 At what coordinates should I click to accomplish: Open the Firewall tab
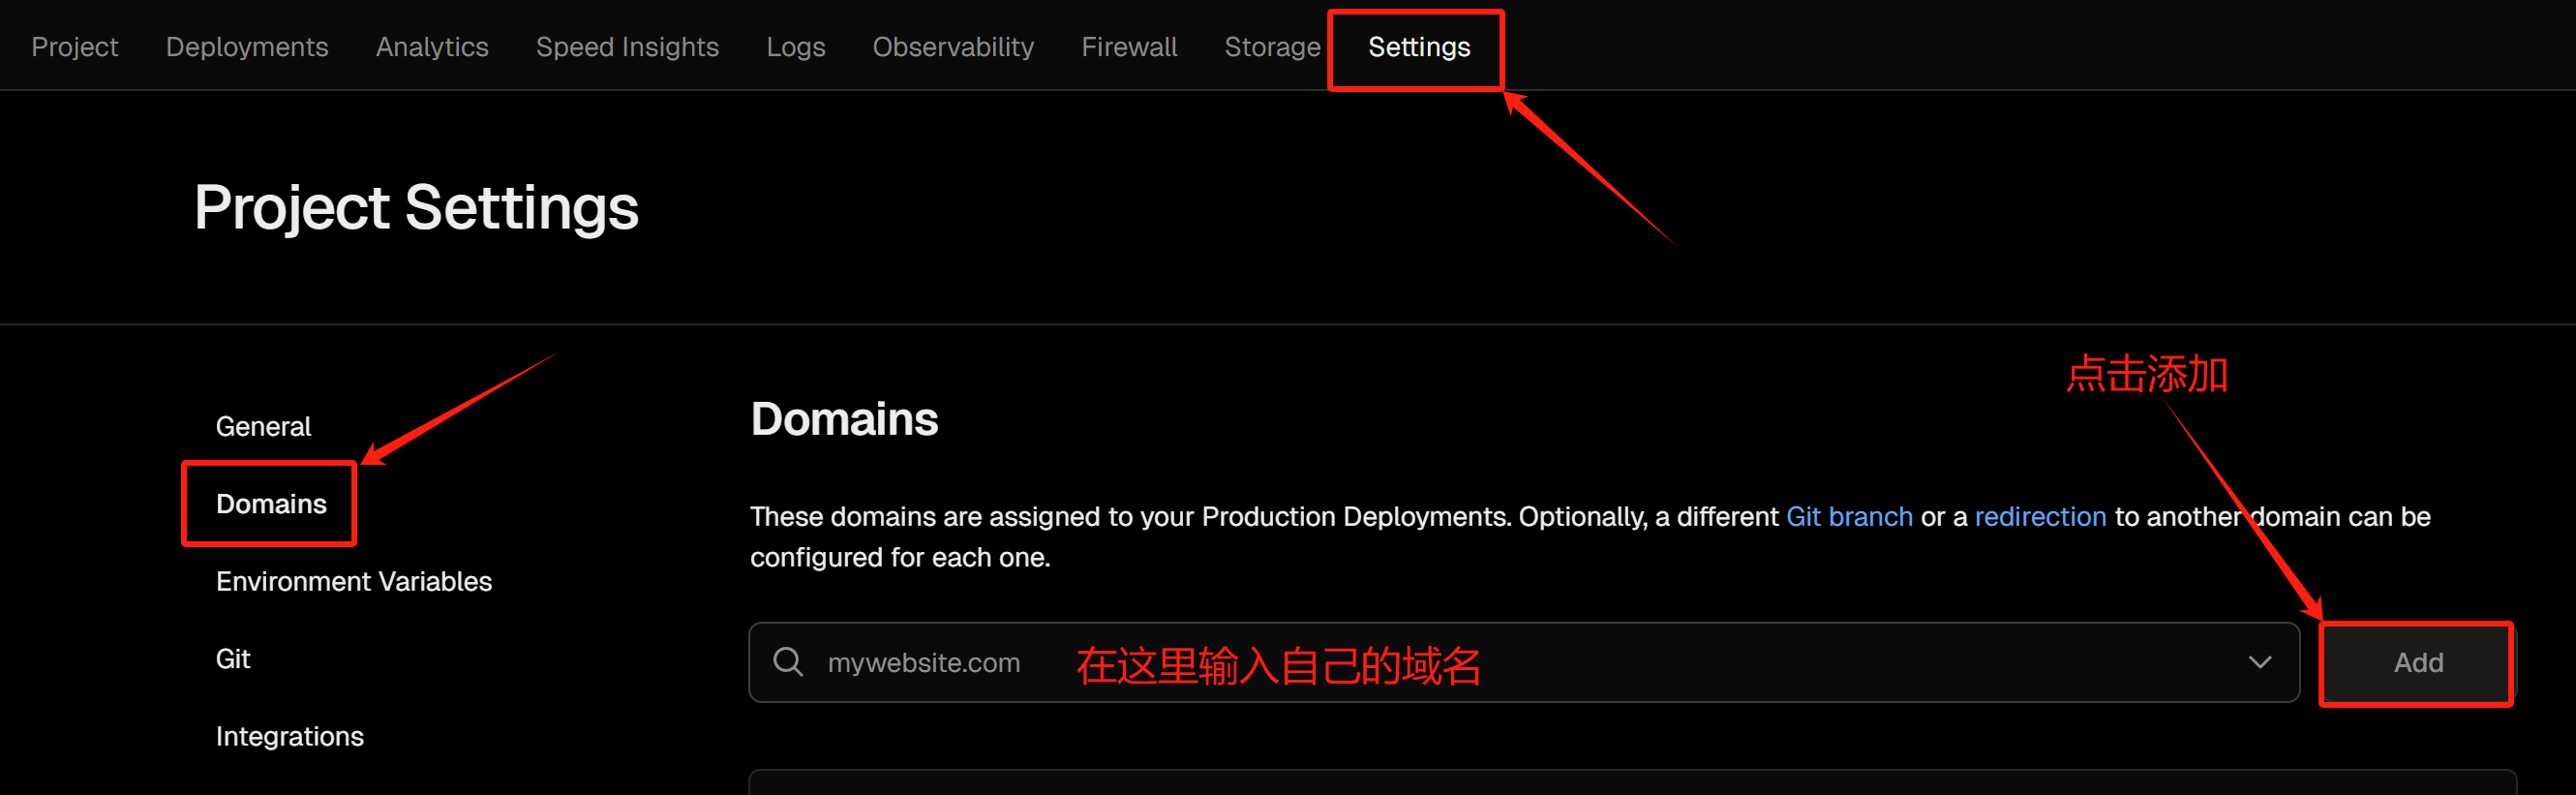click(x=1129, y=47)
